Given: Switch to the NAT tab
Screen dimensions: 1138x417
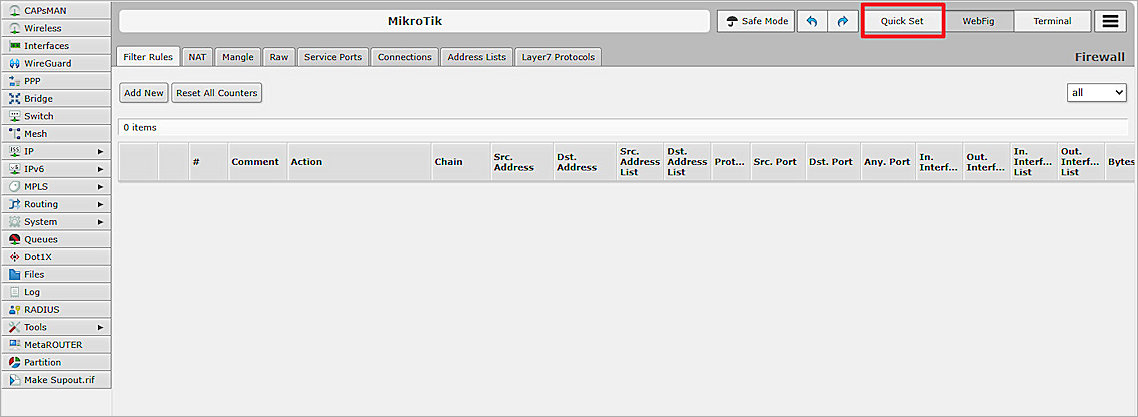Looking at the screenshot, I should pos(197,57).
